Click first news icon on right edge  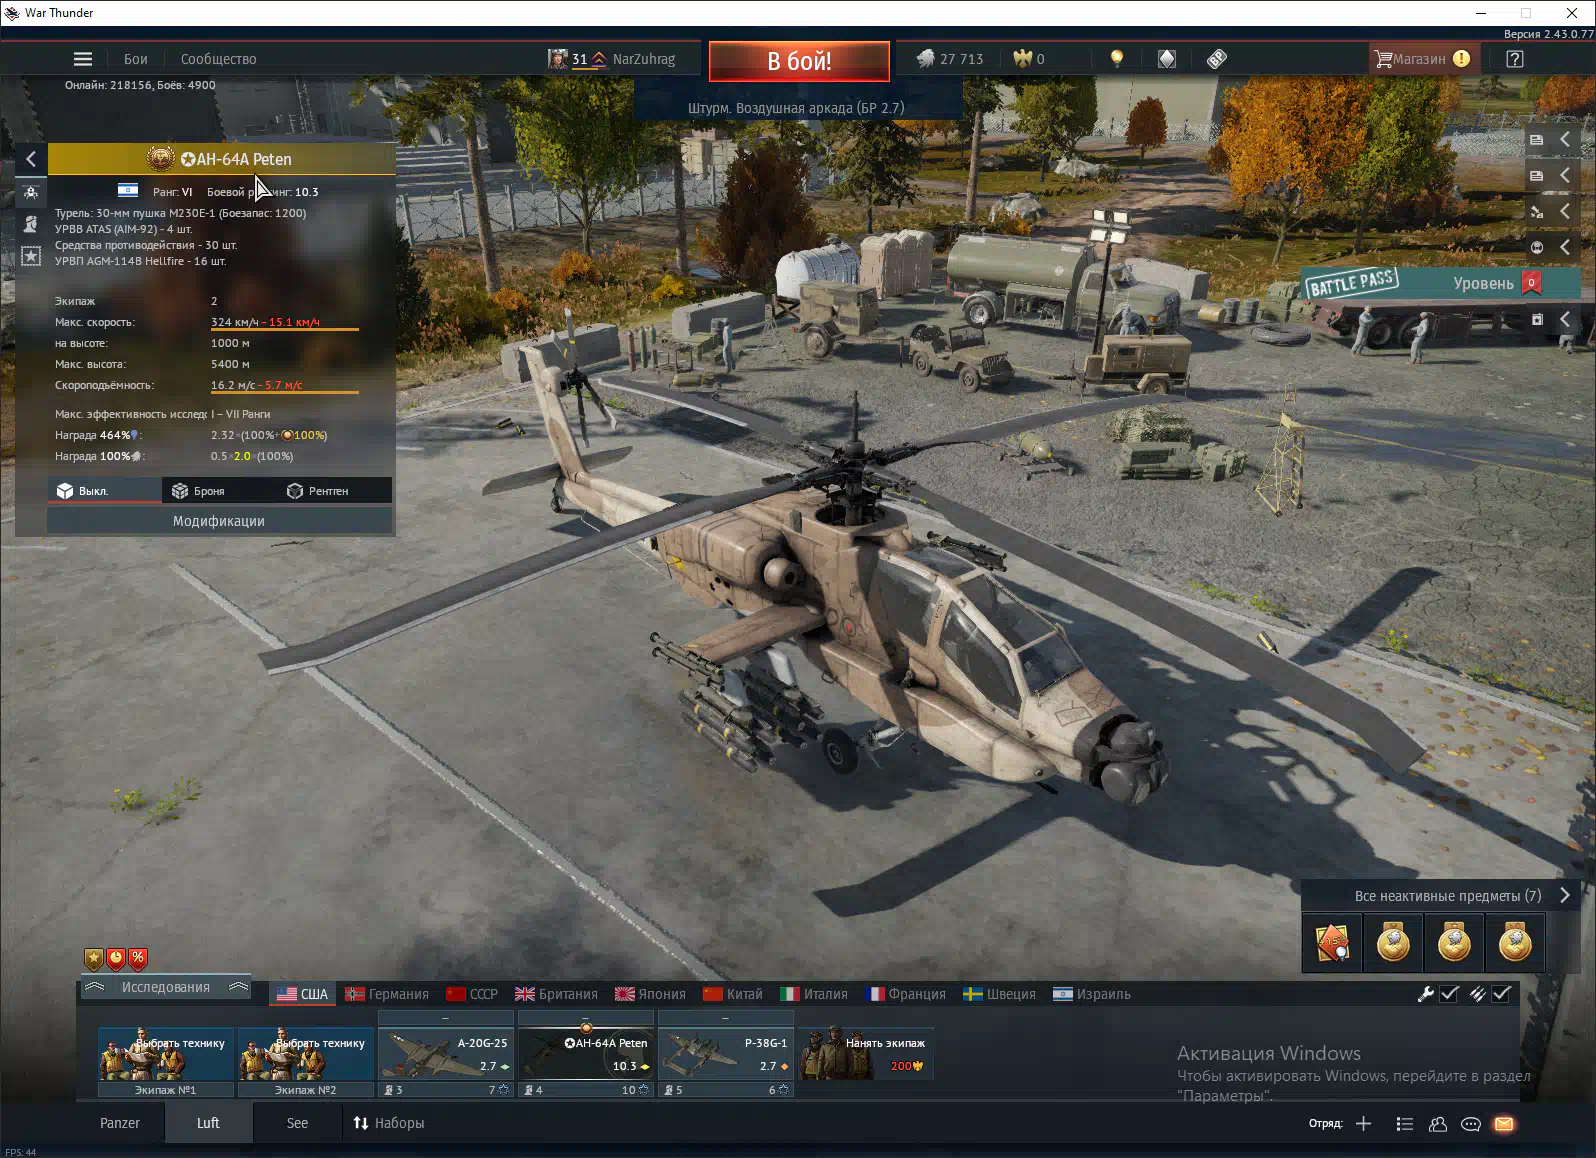(x=1537, y=140)
